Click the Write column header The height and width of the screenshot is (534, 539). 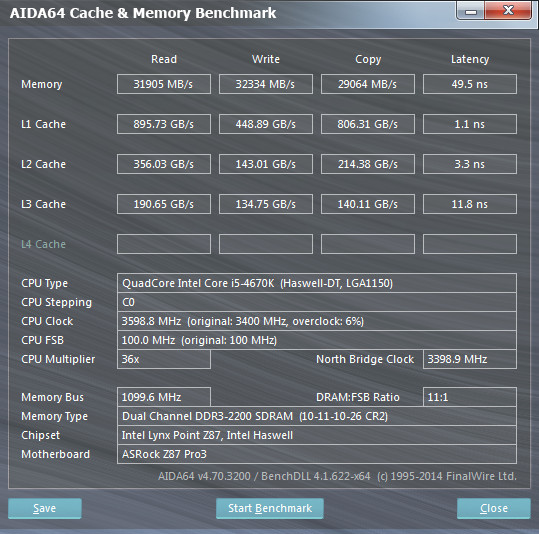tap(266, 59)
